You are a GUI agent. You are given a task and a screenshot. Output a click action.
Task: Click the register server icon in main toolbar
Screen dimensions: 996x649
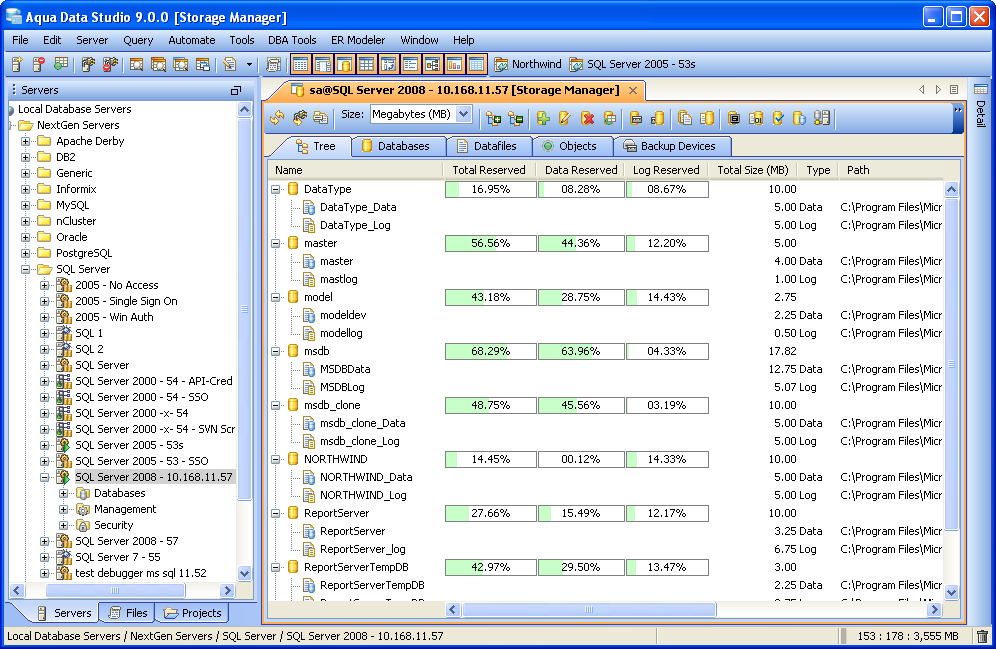17,64
